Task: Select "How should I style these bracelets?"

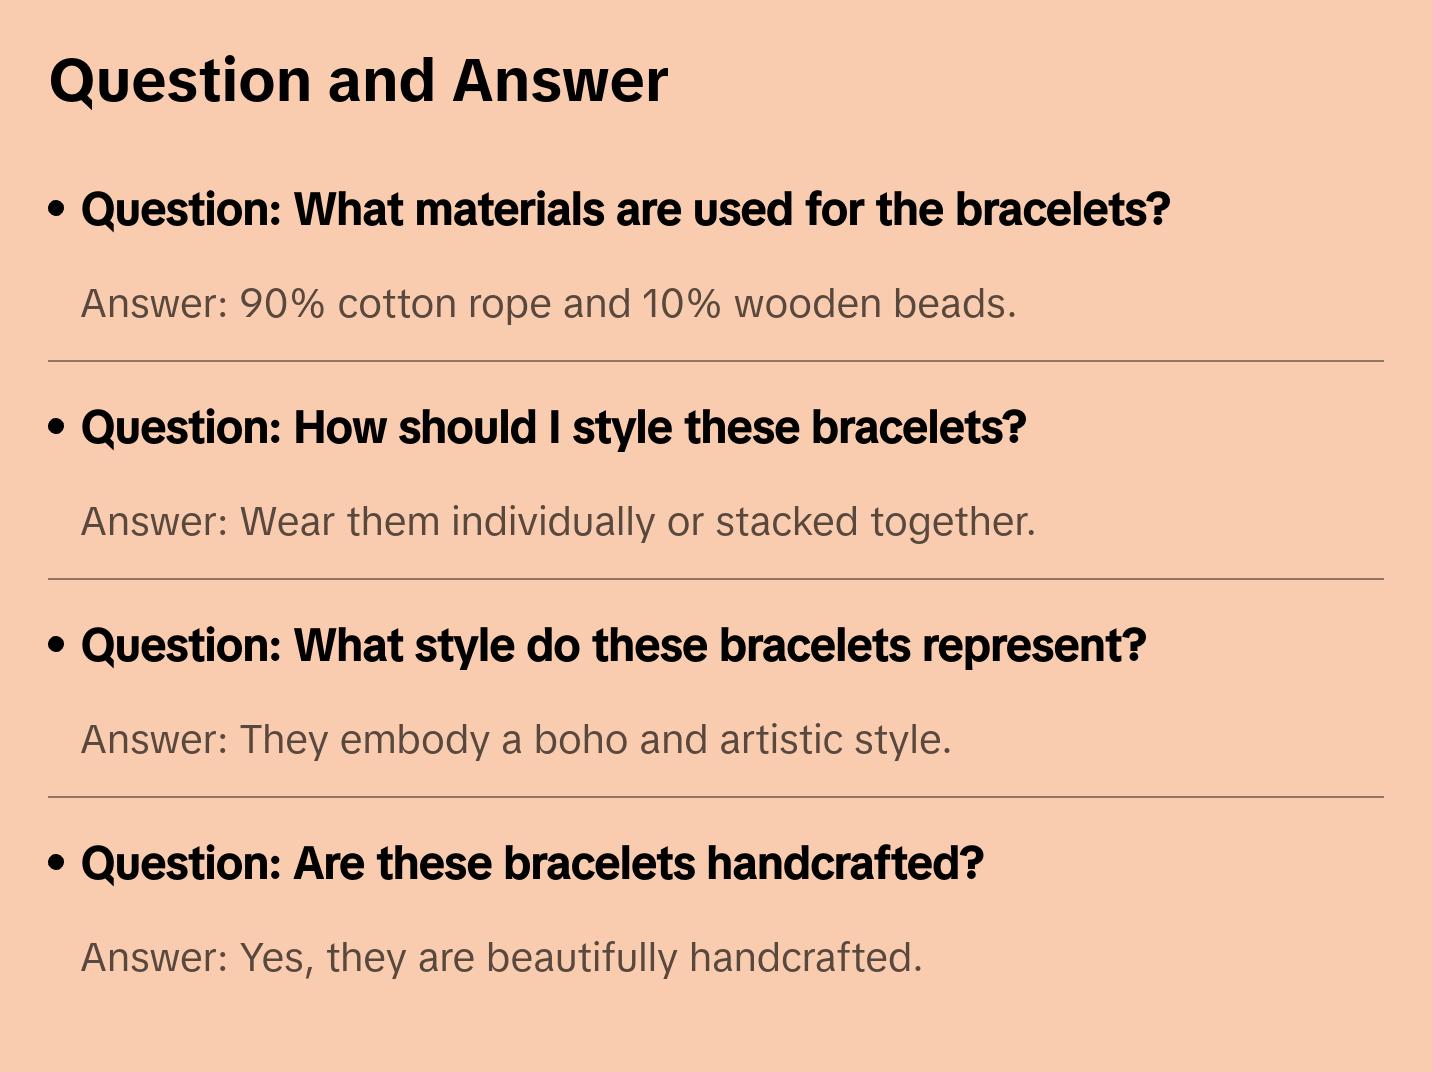Action: 553,428
